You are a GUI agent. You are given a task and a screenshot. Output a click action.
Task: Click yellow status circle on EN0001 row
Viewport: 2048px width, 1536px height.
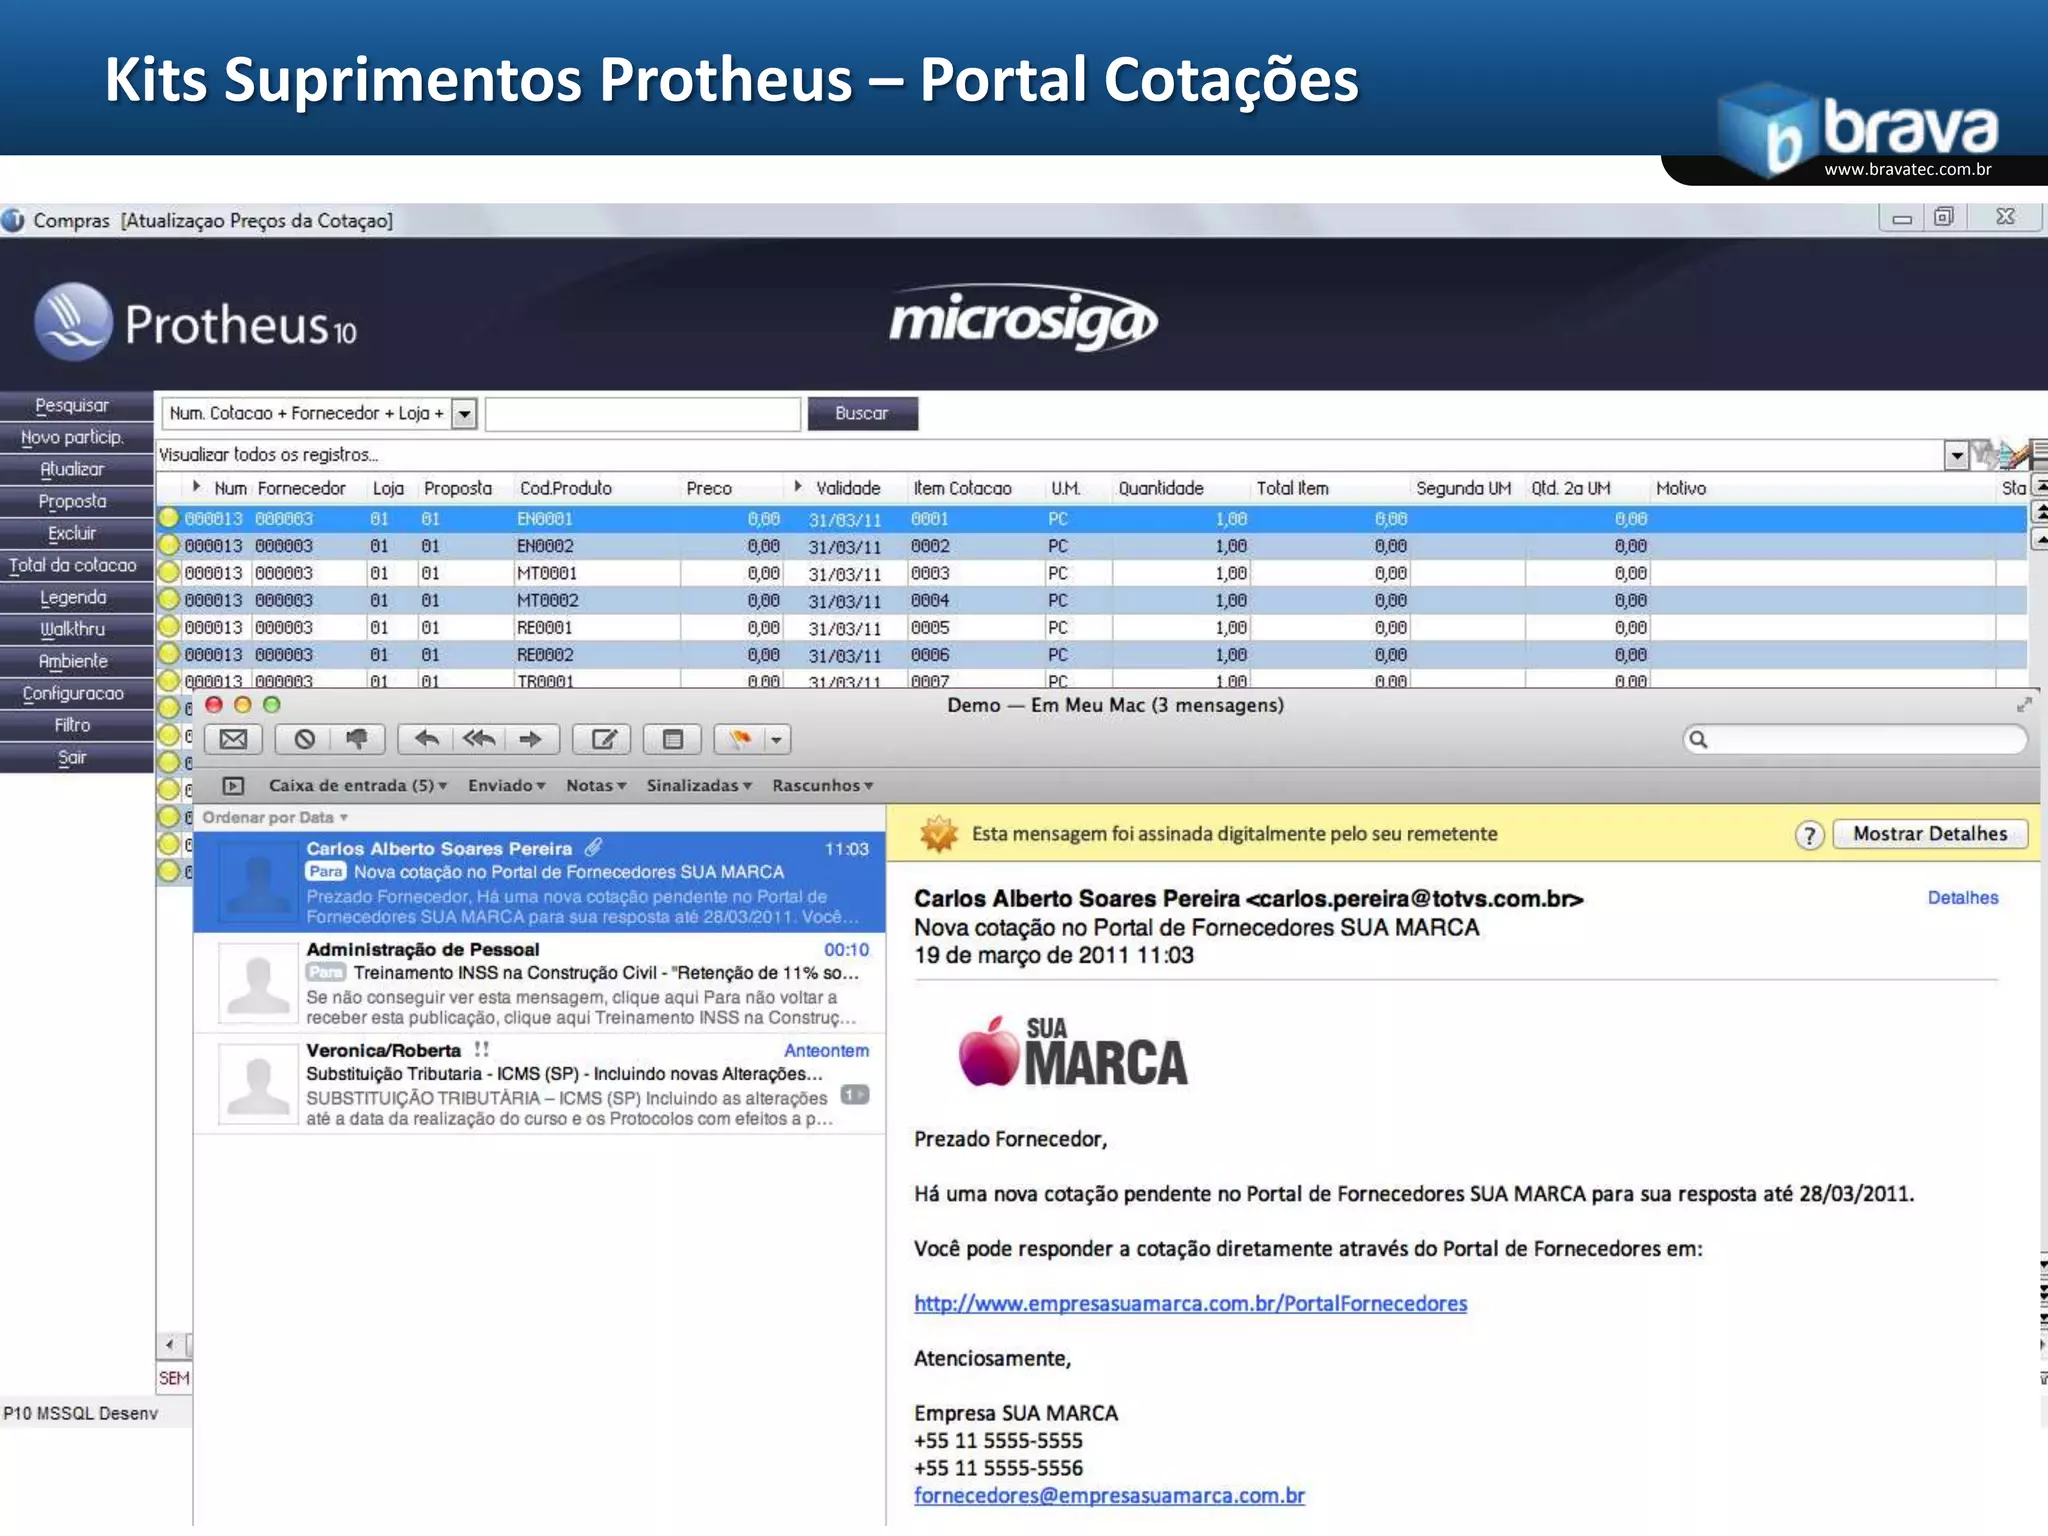pos(169,518)
